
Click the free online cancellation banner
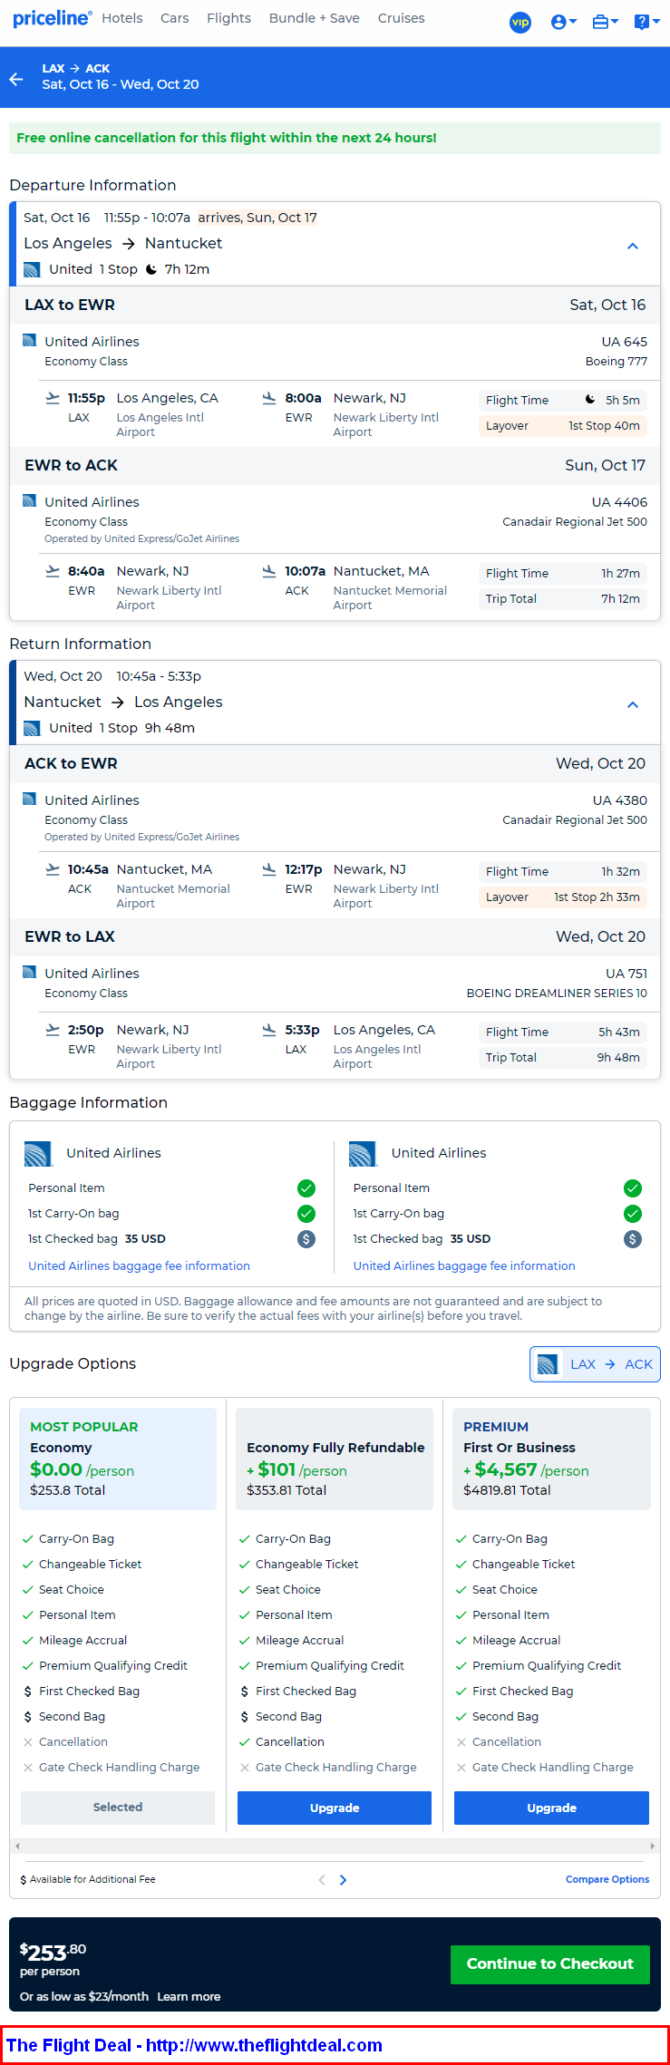335,138
